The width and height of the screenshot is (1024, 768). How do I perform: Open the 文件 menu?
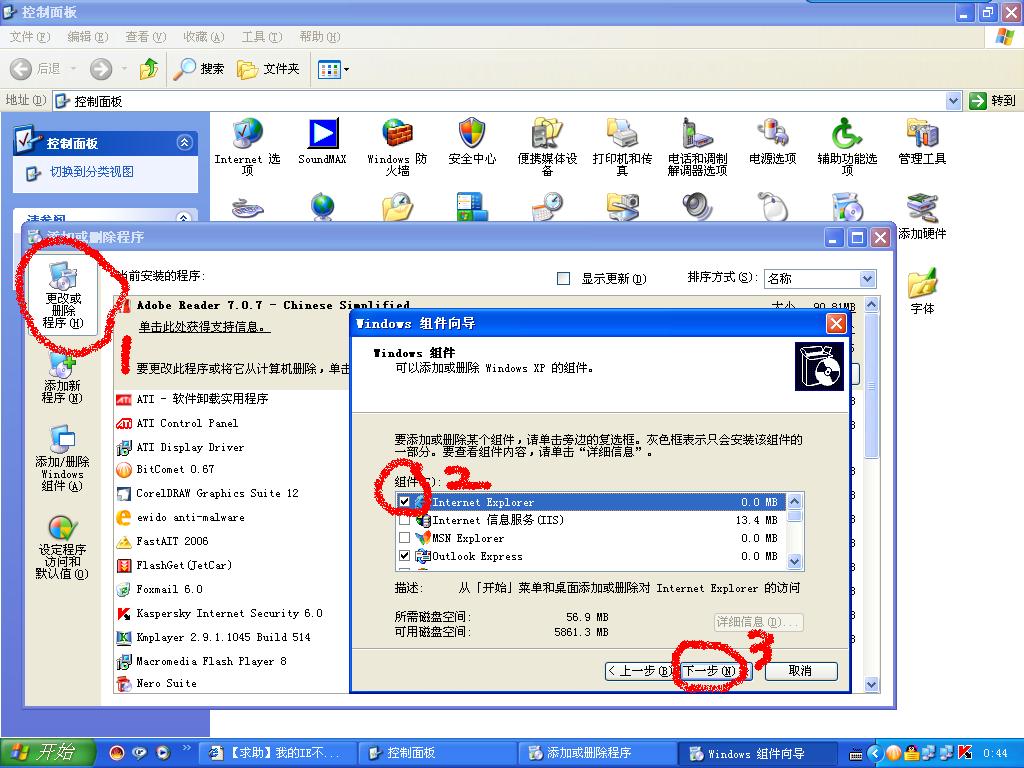[x=29, y=37]
